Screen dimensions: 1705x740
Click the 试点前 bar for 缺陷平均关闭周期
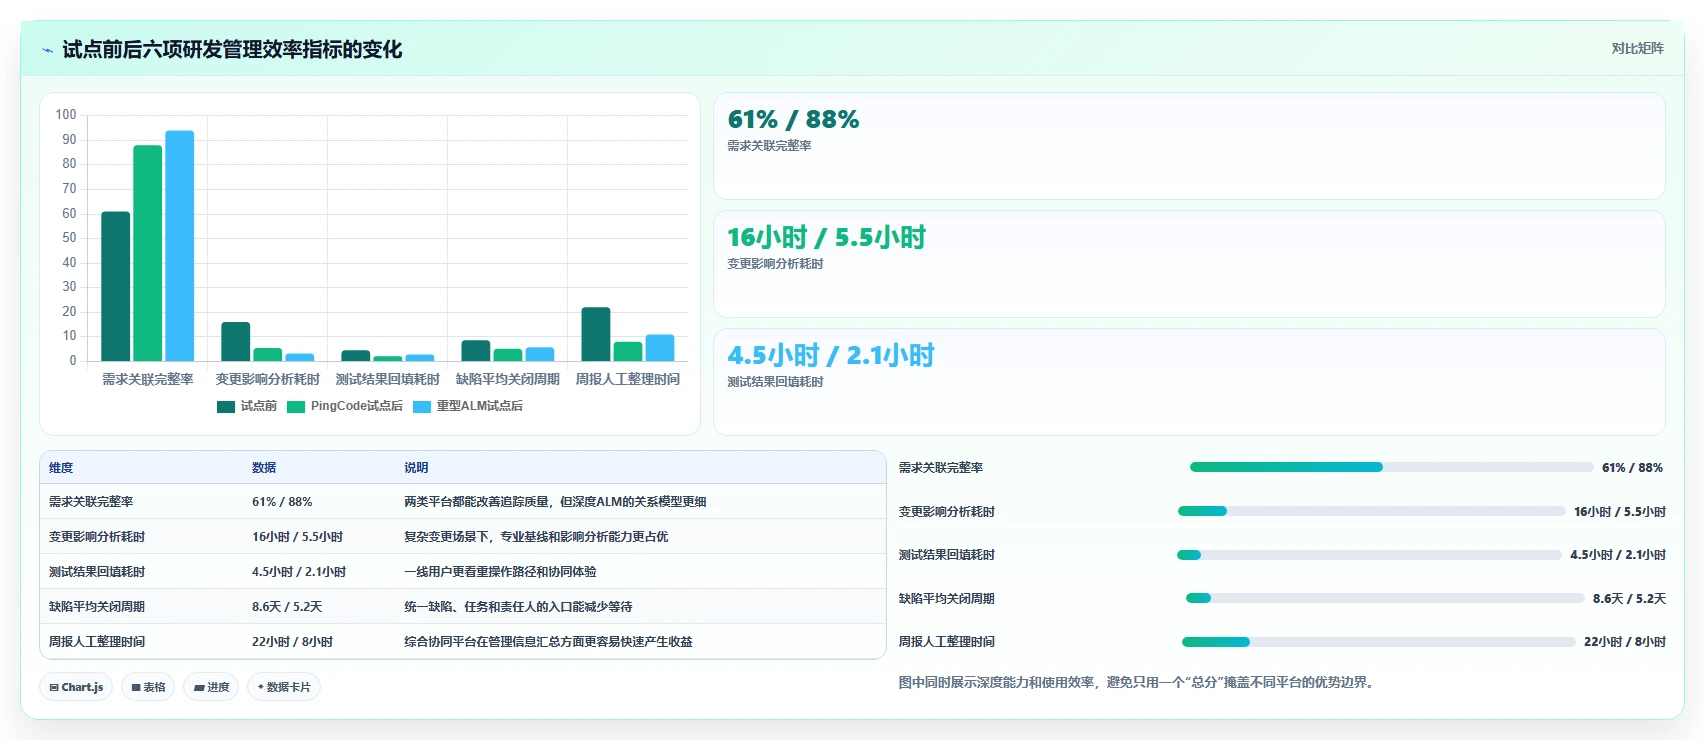(476, 351)
